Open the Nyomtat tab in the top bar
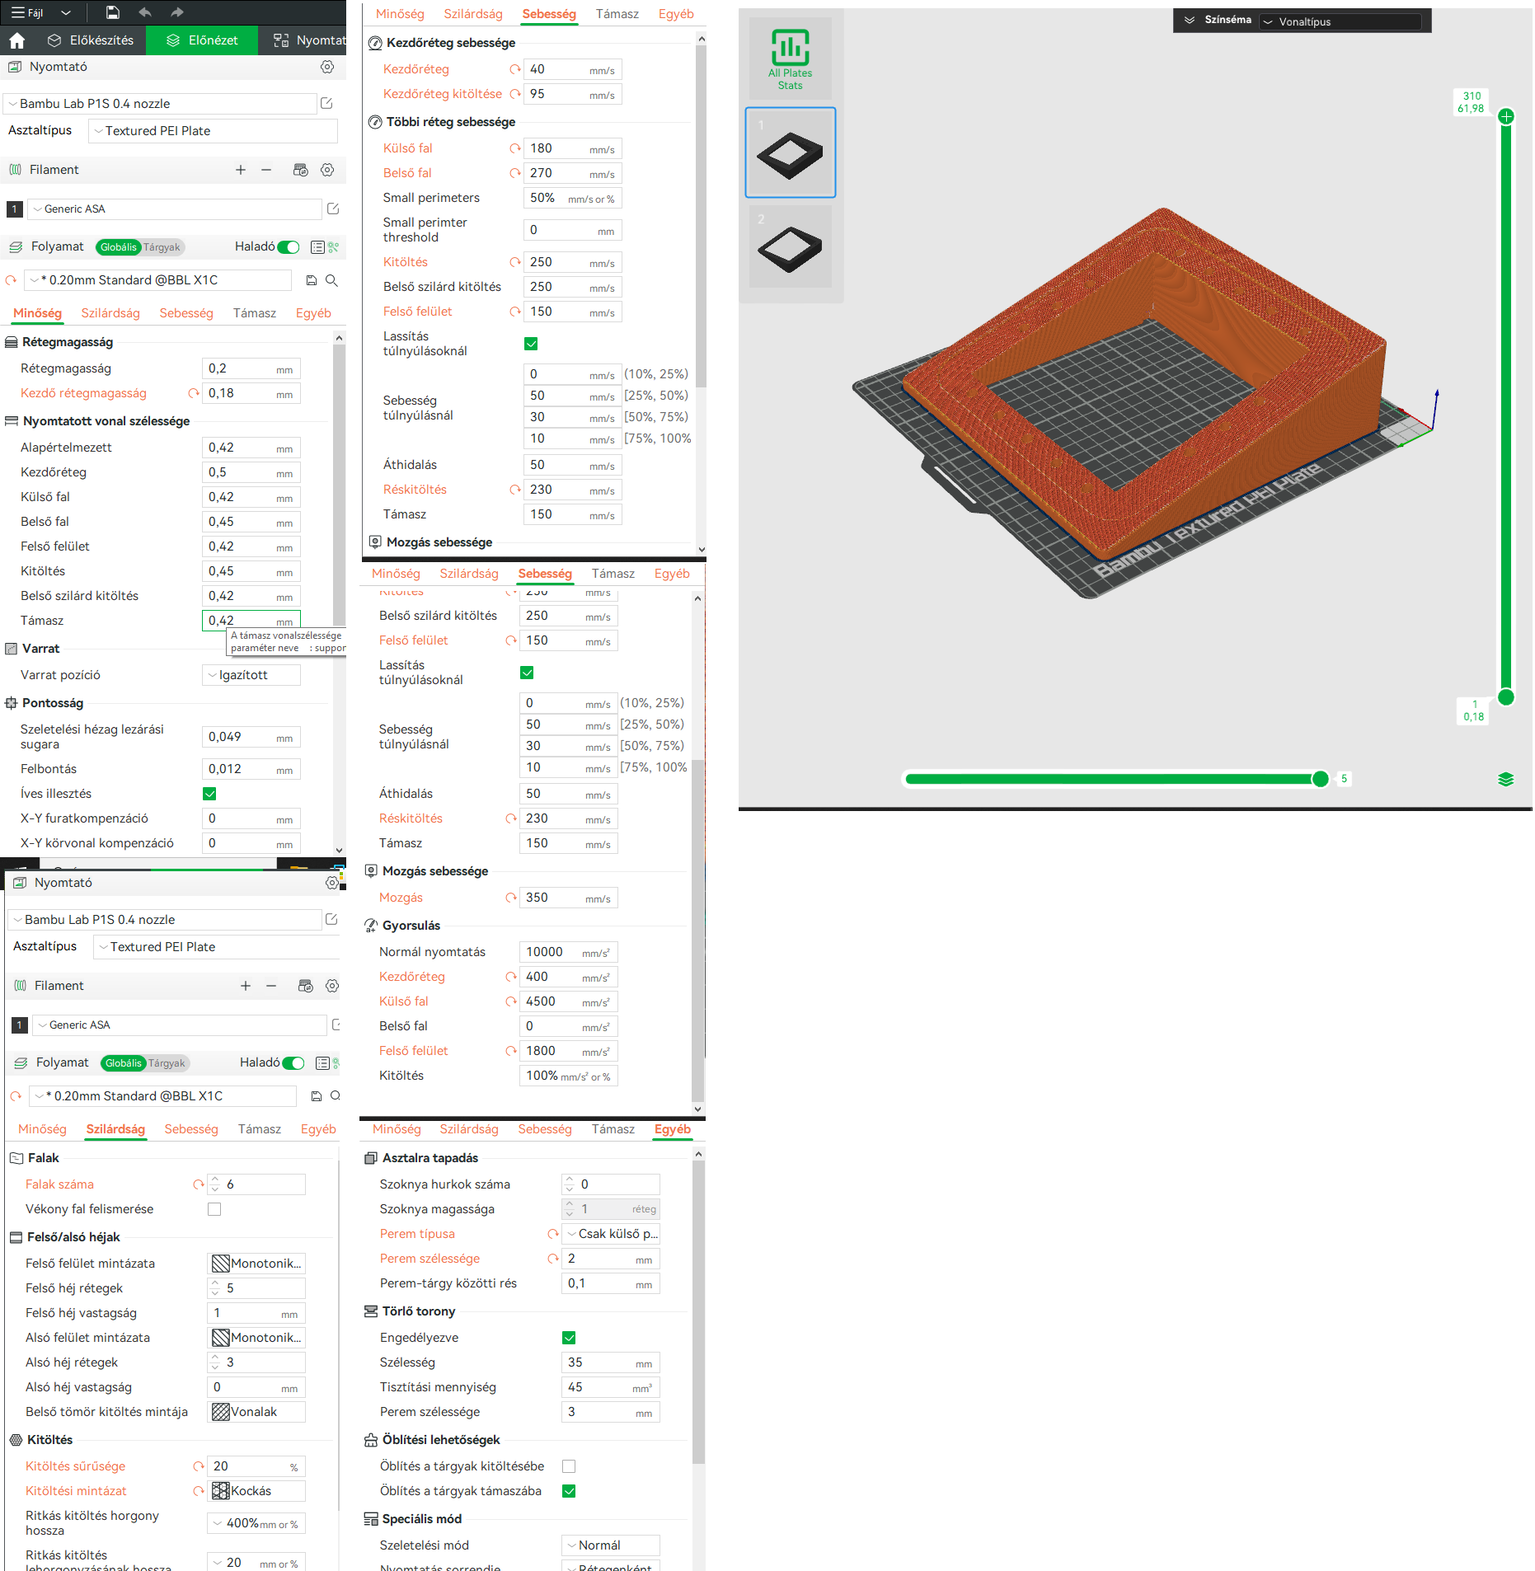Image resolution: width=1535 pixels, height=1571 pixels. coord(309,40)
